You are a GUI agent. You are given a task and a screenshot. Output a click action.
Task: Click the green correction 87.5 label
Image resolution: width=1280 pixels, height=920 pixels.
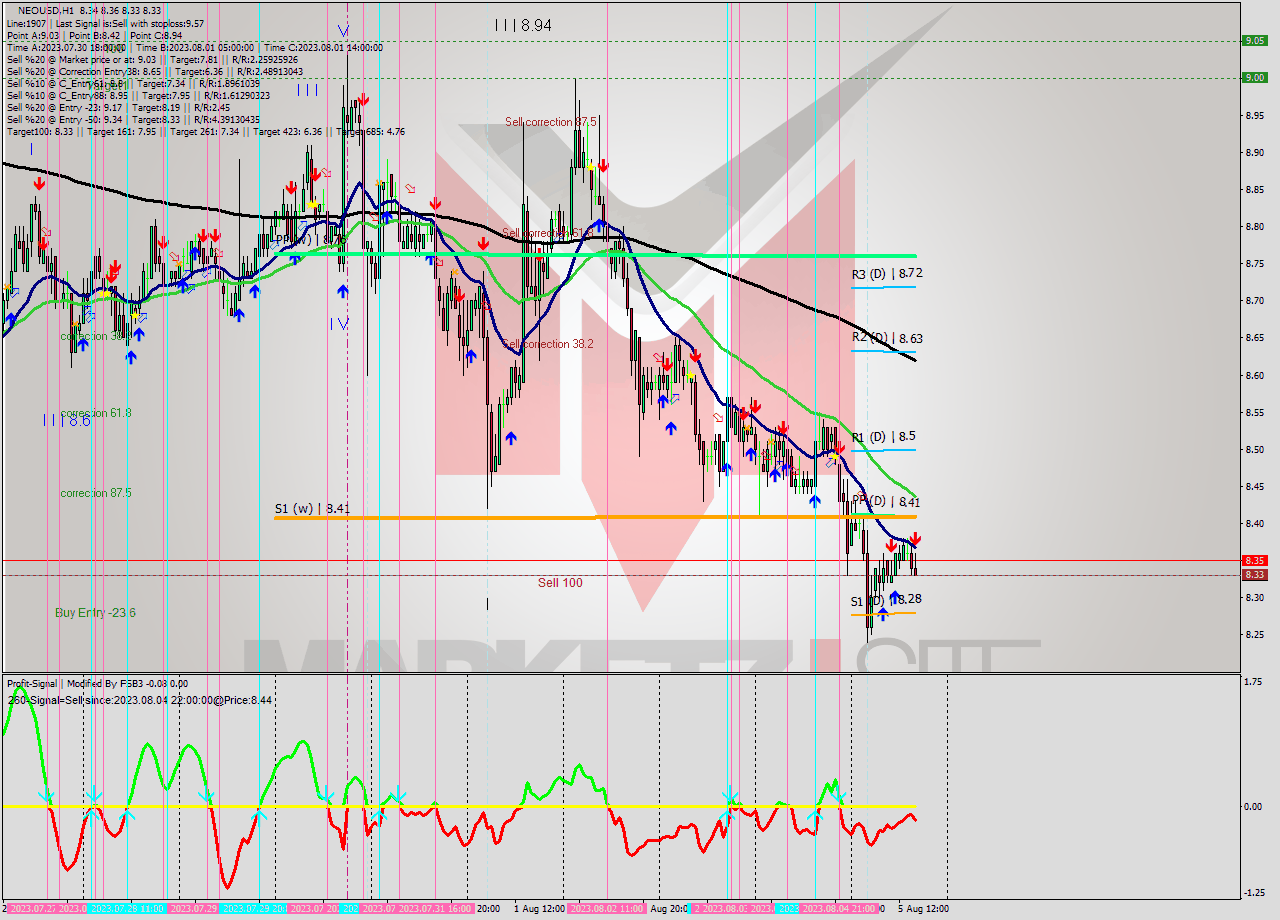click(x=96, y=493)
